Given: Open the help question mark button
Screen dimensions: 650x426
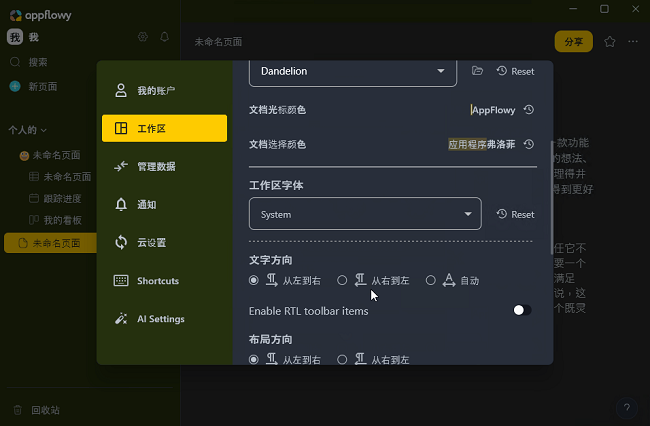Looking at the screenshot, I should click(x=627, y=408).
